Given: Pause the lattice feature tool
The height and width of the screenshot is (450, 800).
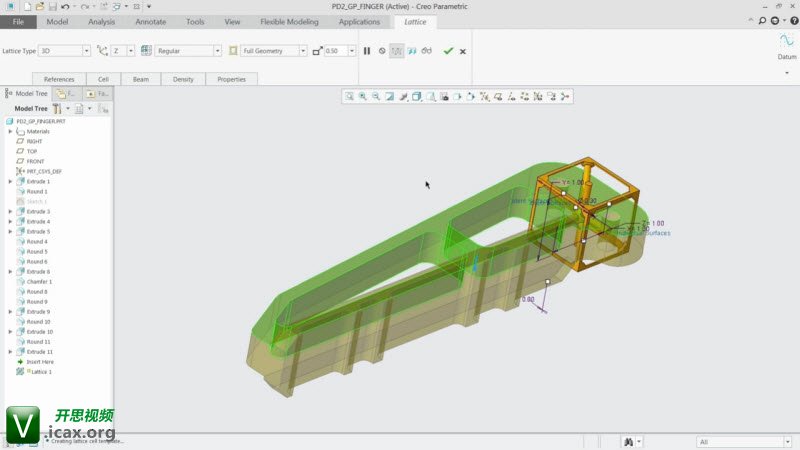Looking at the screenshot, I should (x=367, y=51).
